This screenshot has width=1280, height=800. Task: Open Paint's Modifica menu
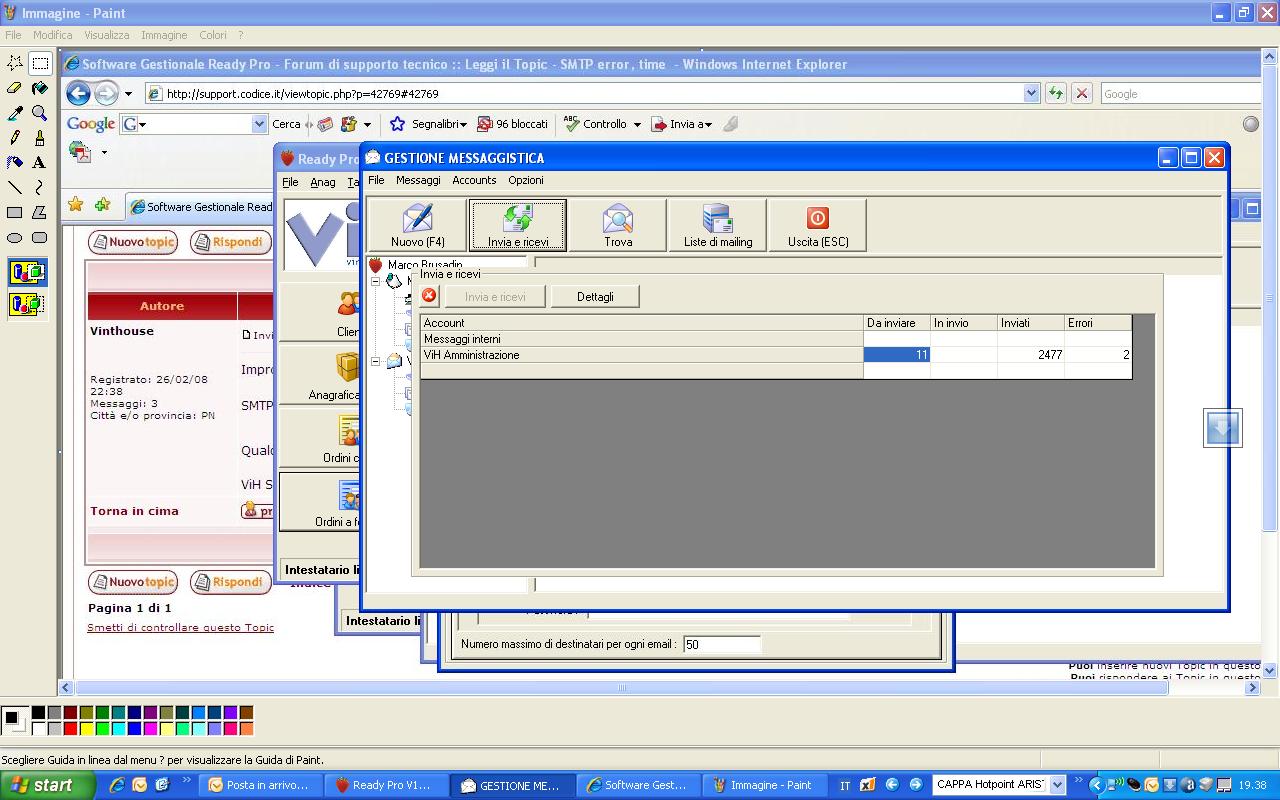click(x=52, y=35)
